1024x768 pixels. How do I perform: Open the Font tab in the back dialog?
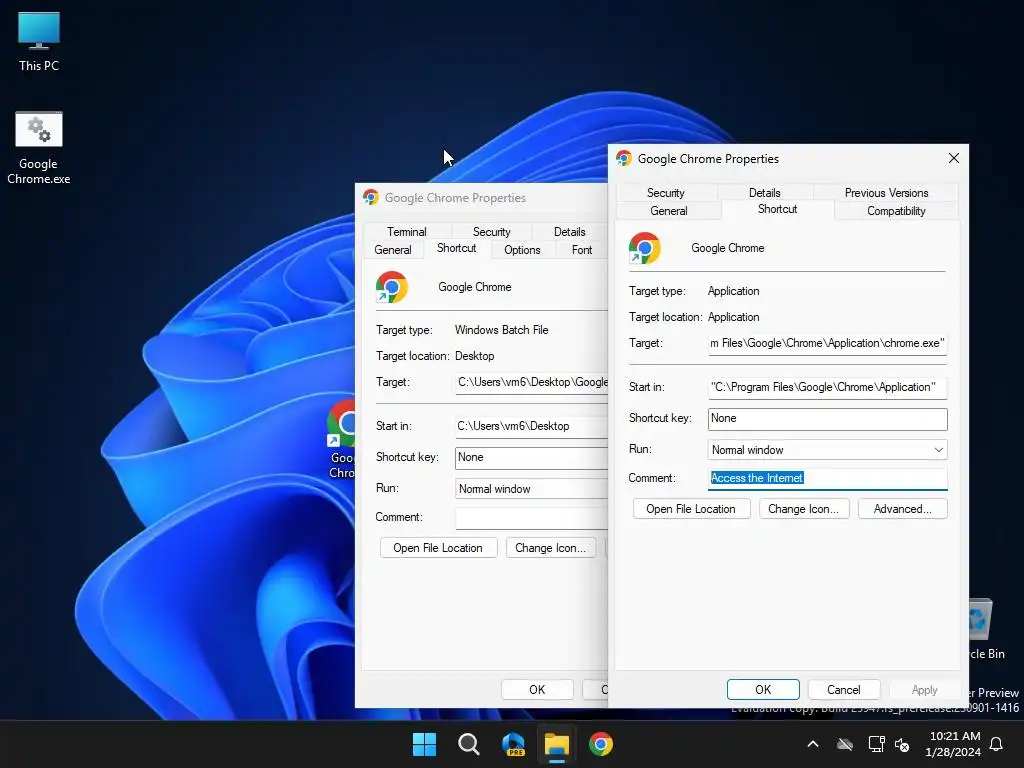tap(581, 250)
